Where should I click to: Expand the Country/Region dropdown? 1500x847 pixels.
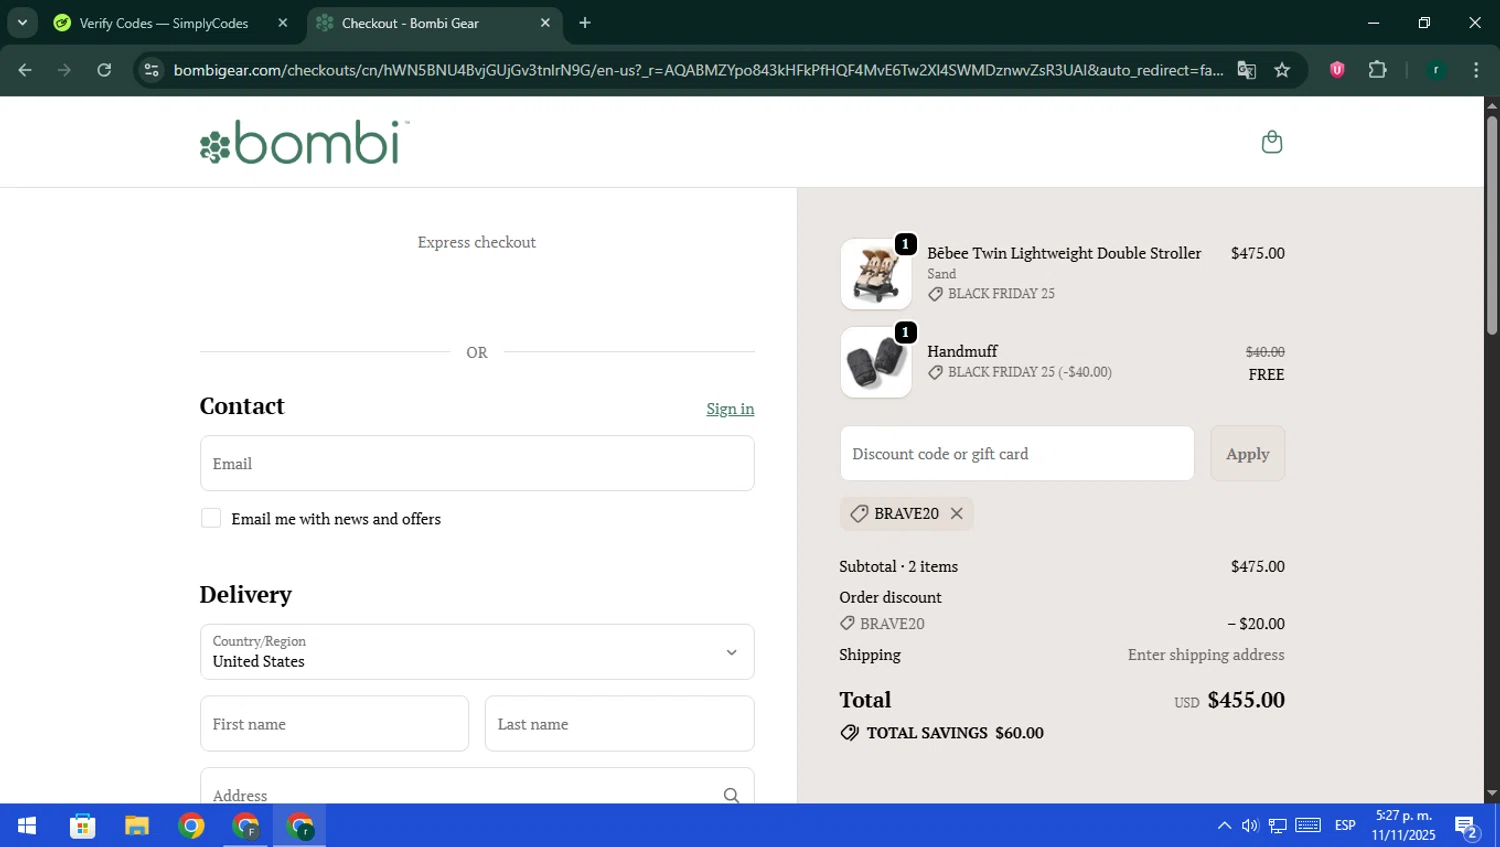tap(477, 652)
